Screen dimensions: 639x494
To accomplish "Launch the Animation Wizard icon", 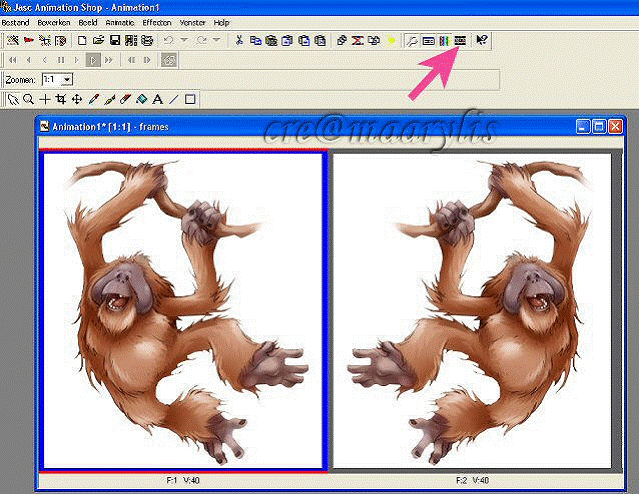I will pos(13,40).
